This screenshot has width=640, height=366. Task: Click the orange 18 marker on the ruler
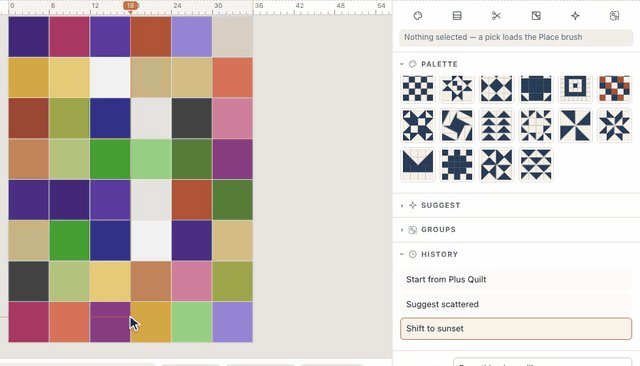pyautogui.click(x=130, y=6)
